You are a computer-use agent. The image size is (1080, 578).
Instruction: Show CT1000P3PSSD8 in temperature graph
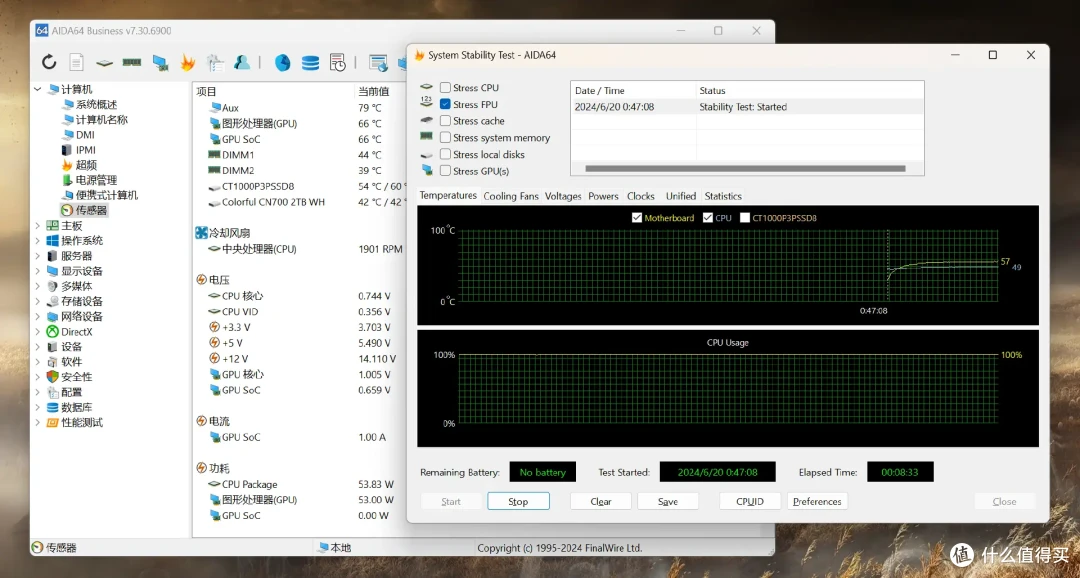coord(745,218)
